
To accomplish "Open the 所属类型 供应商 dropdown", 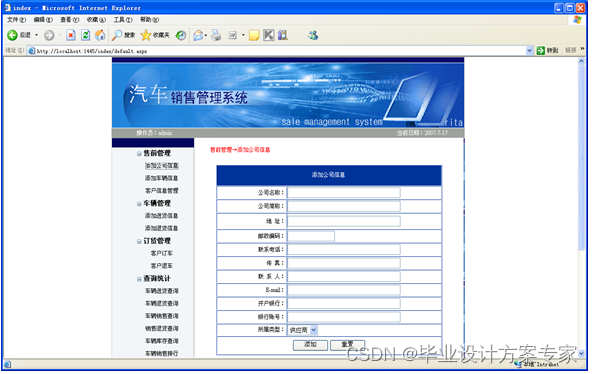I will click(x=303, y=331).
